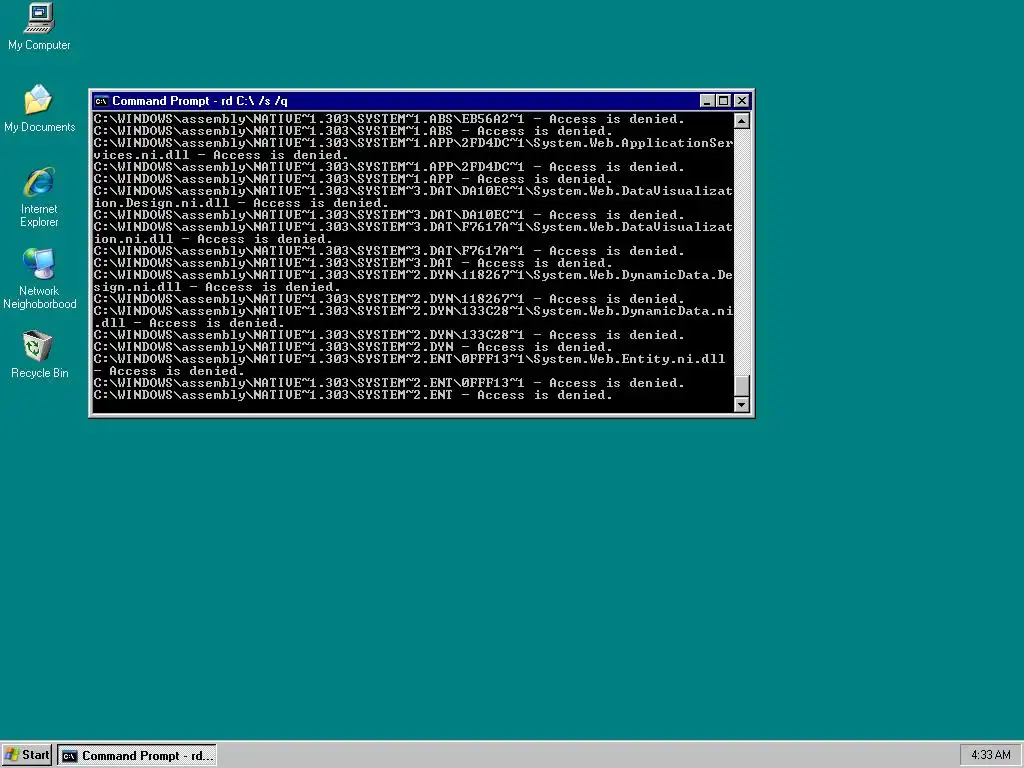Image resolution: width=1024 pixels, height=768 pixels.
Task: Click the last line 'SYSTEM~2.ENT - Access is denied.'
Action: [353, 395]
